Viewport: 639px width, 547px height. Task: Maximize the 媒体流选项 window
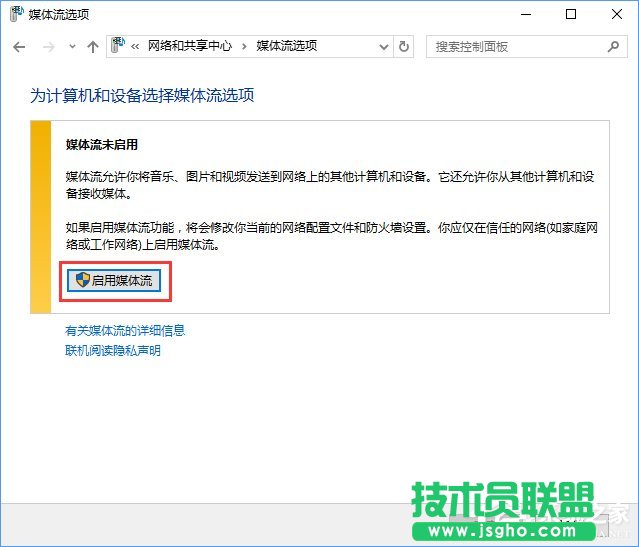point(571,14)
